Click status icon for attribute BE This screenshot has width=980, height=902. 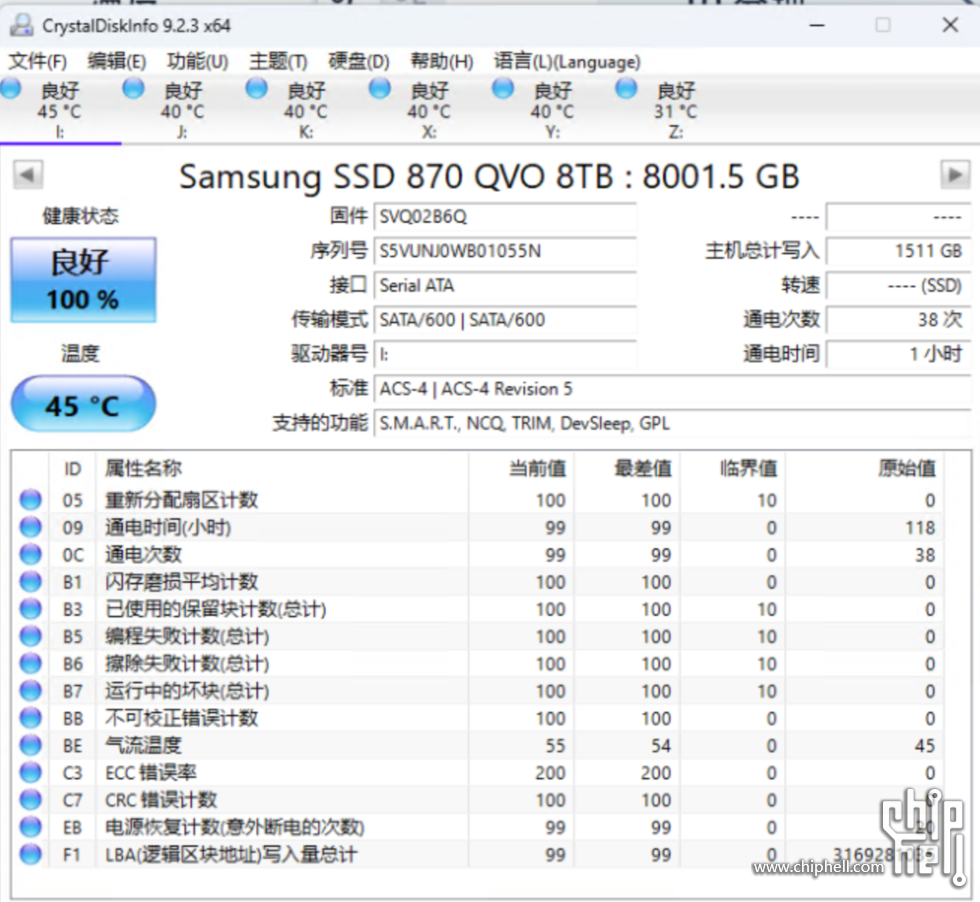[x=31, y=745]
